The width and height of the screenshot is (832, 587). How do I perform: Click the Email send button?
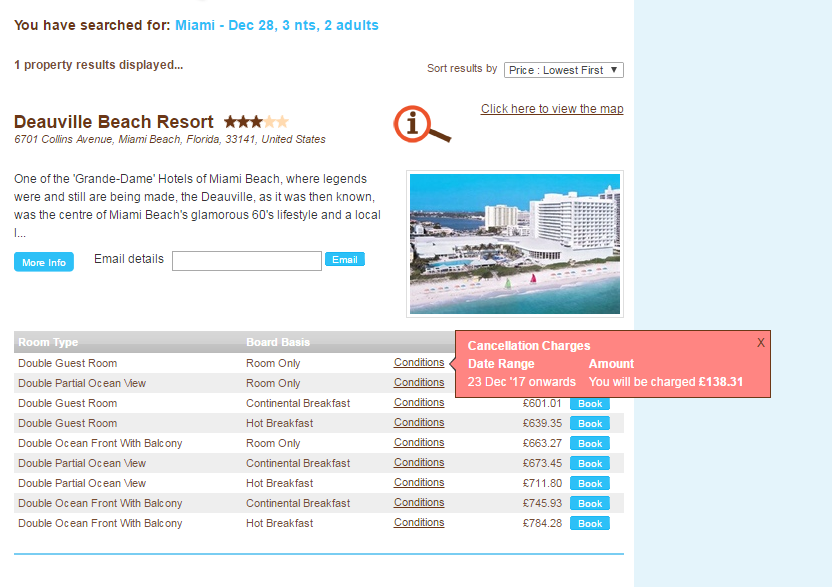pos(344,260)
